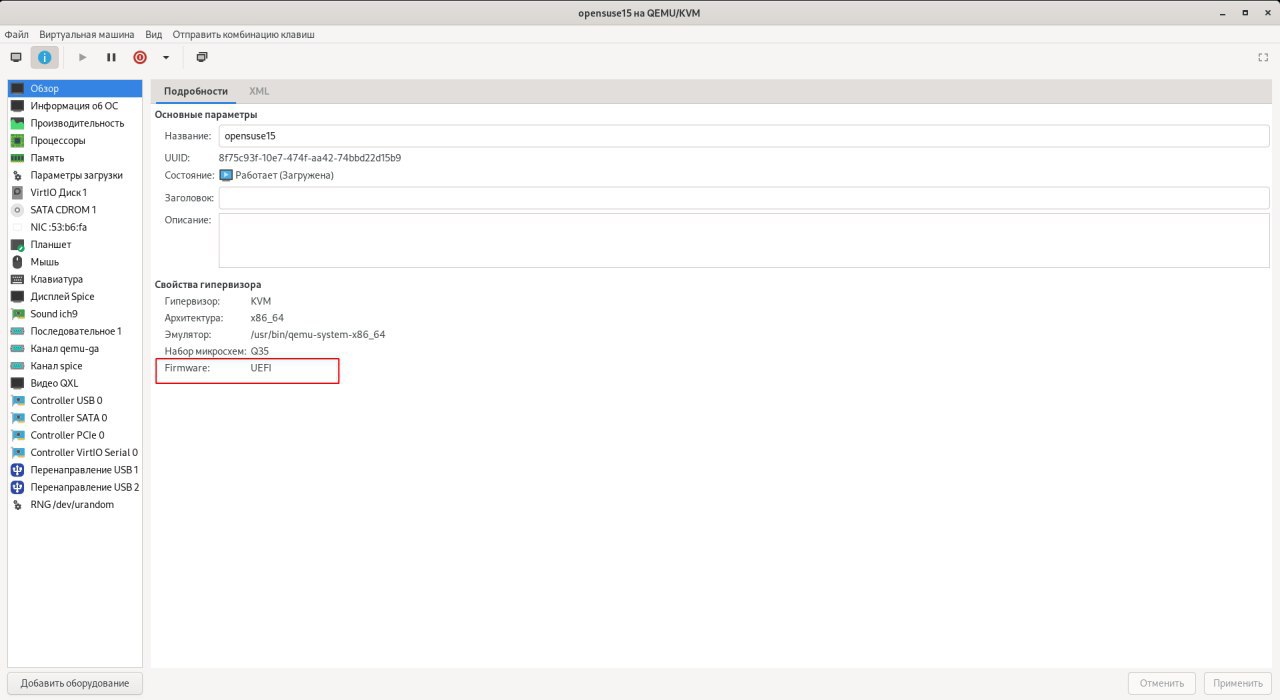
Task: Select Обзор in hardware list
Action: (75, 88)
